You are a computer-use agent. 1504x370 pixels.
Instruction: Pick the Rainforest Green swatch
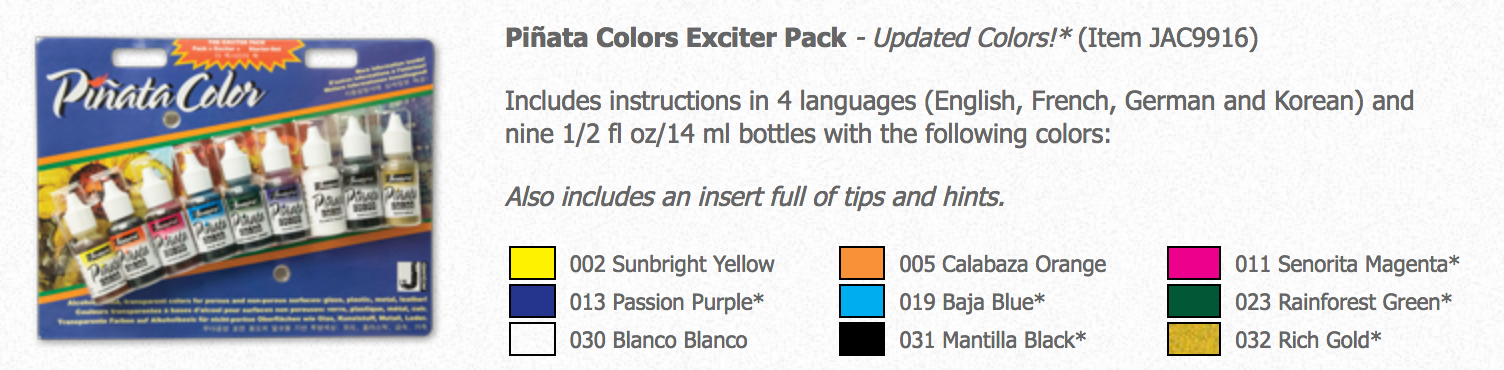(x=1194, y=302)
